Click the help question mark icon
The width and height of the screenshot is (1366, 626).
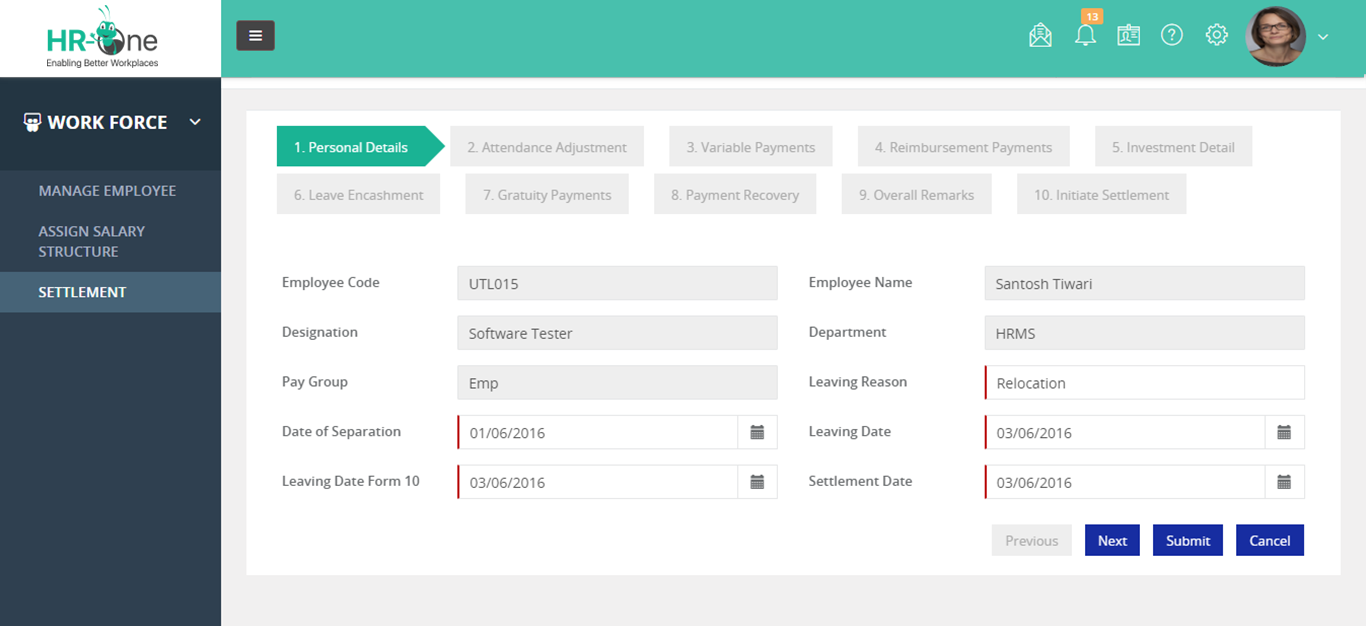coord(1172,34)
